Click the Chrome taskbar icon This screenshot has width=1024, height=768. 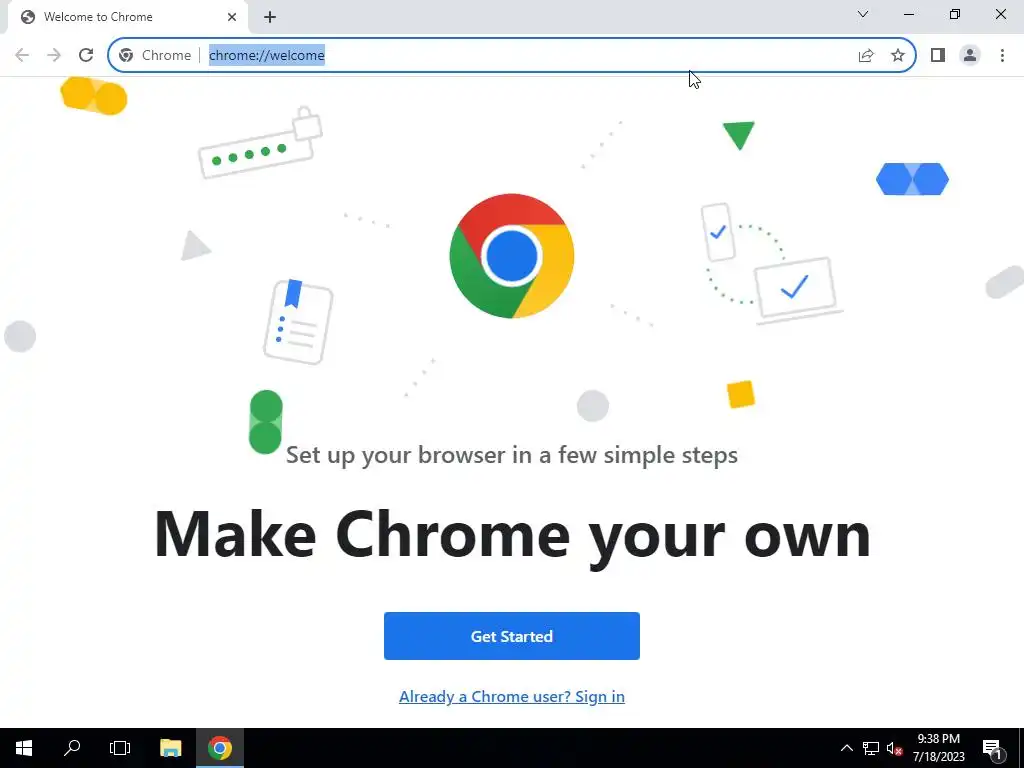tap(220, 748)
